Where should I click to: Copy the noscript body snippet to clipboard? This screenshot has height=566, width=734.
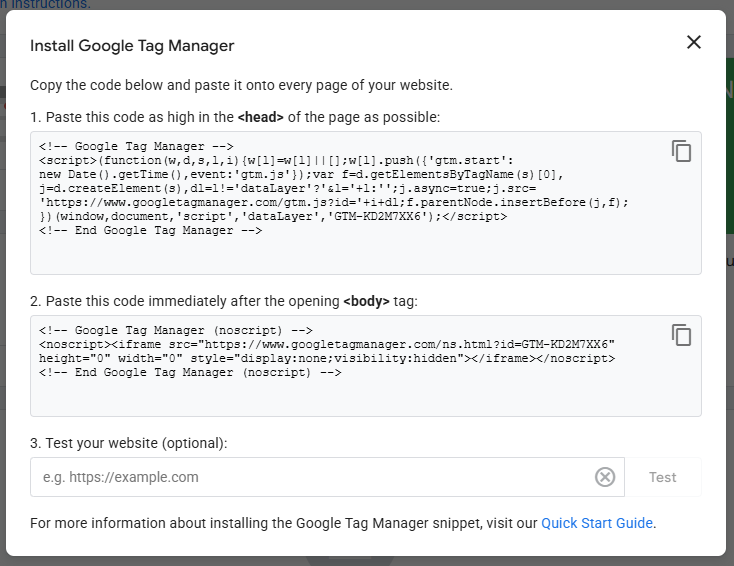[681, 335]
